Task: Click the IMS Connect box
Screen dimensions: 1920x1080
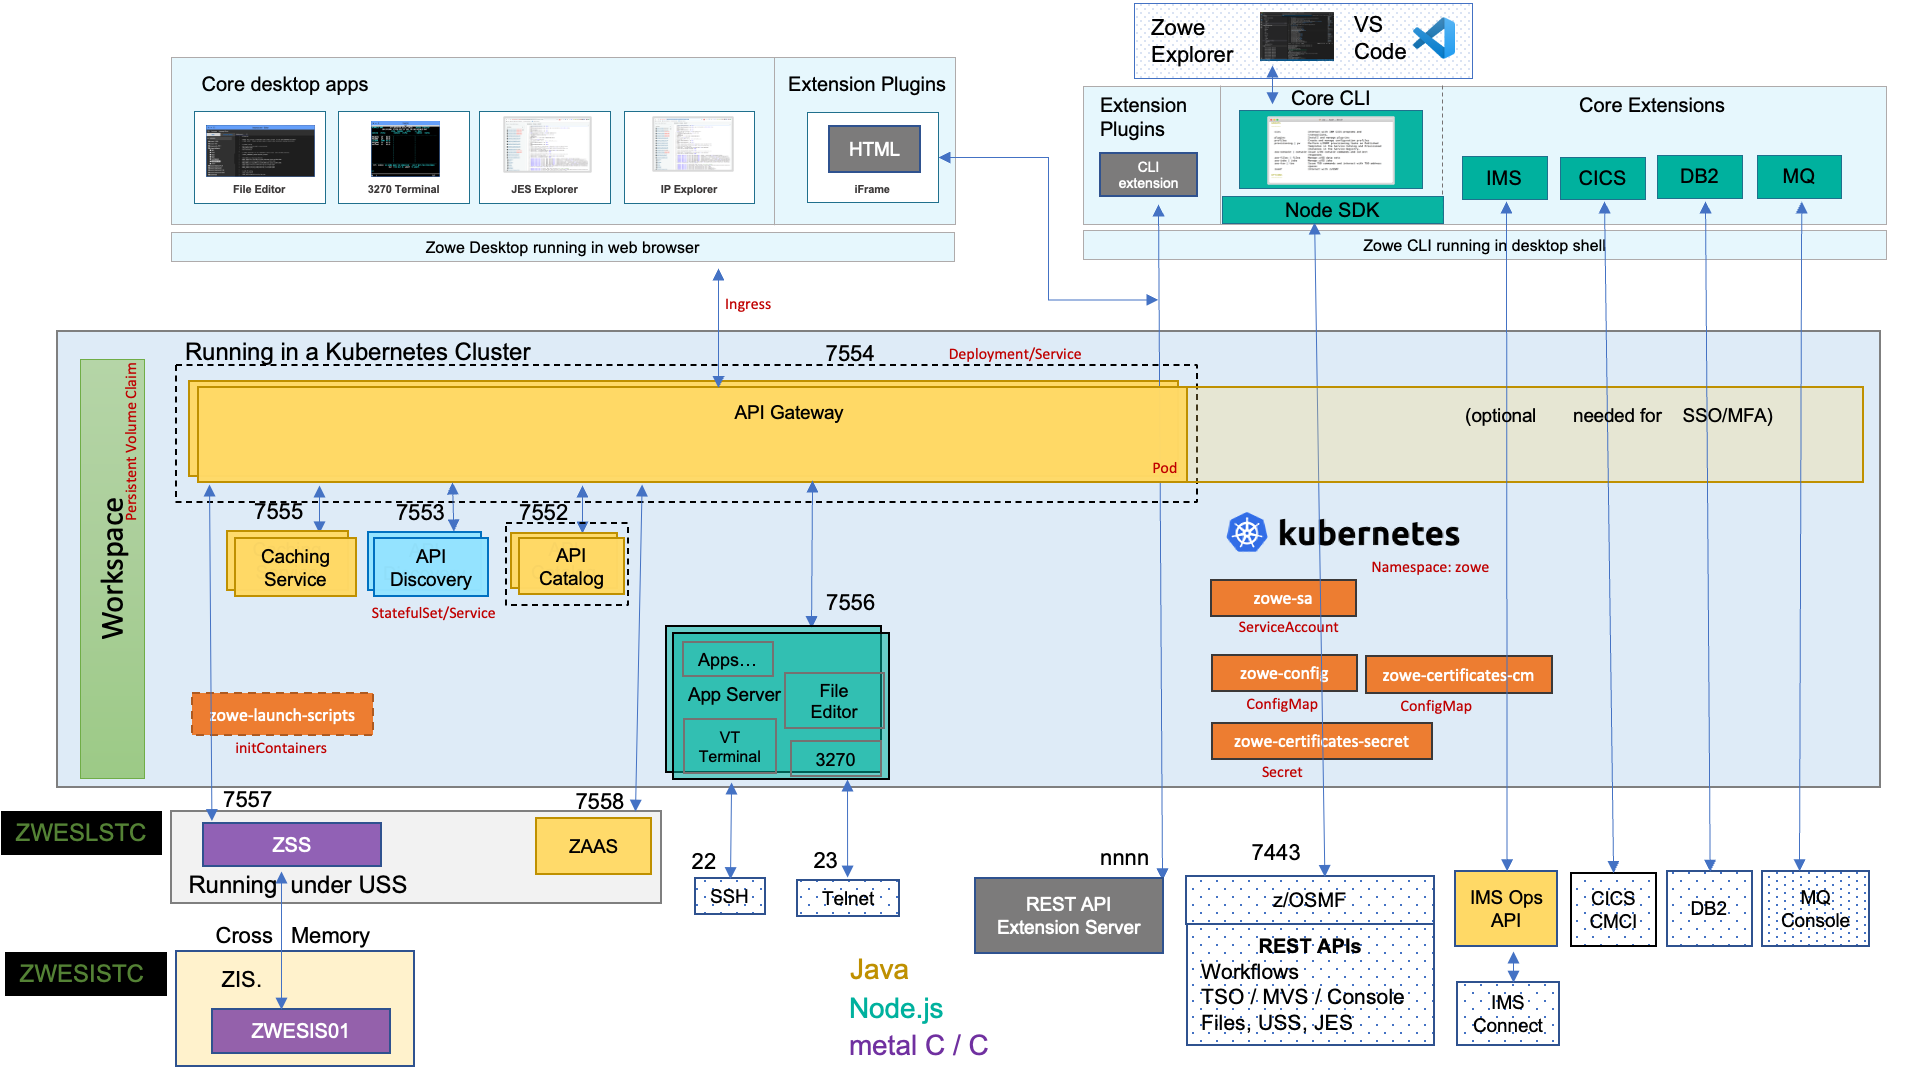Action: [x=1508, y=1014]
